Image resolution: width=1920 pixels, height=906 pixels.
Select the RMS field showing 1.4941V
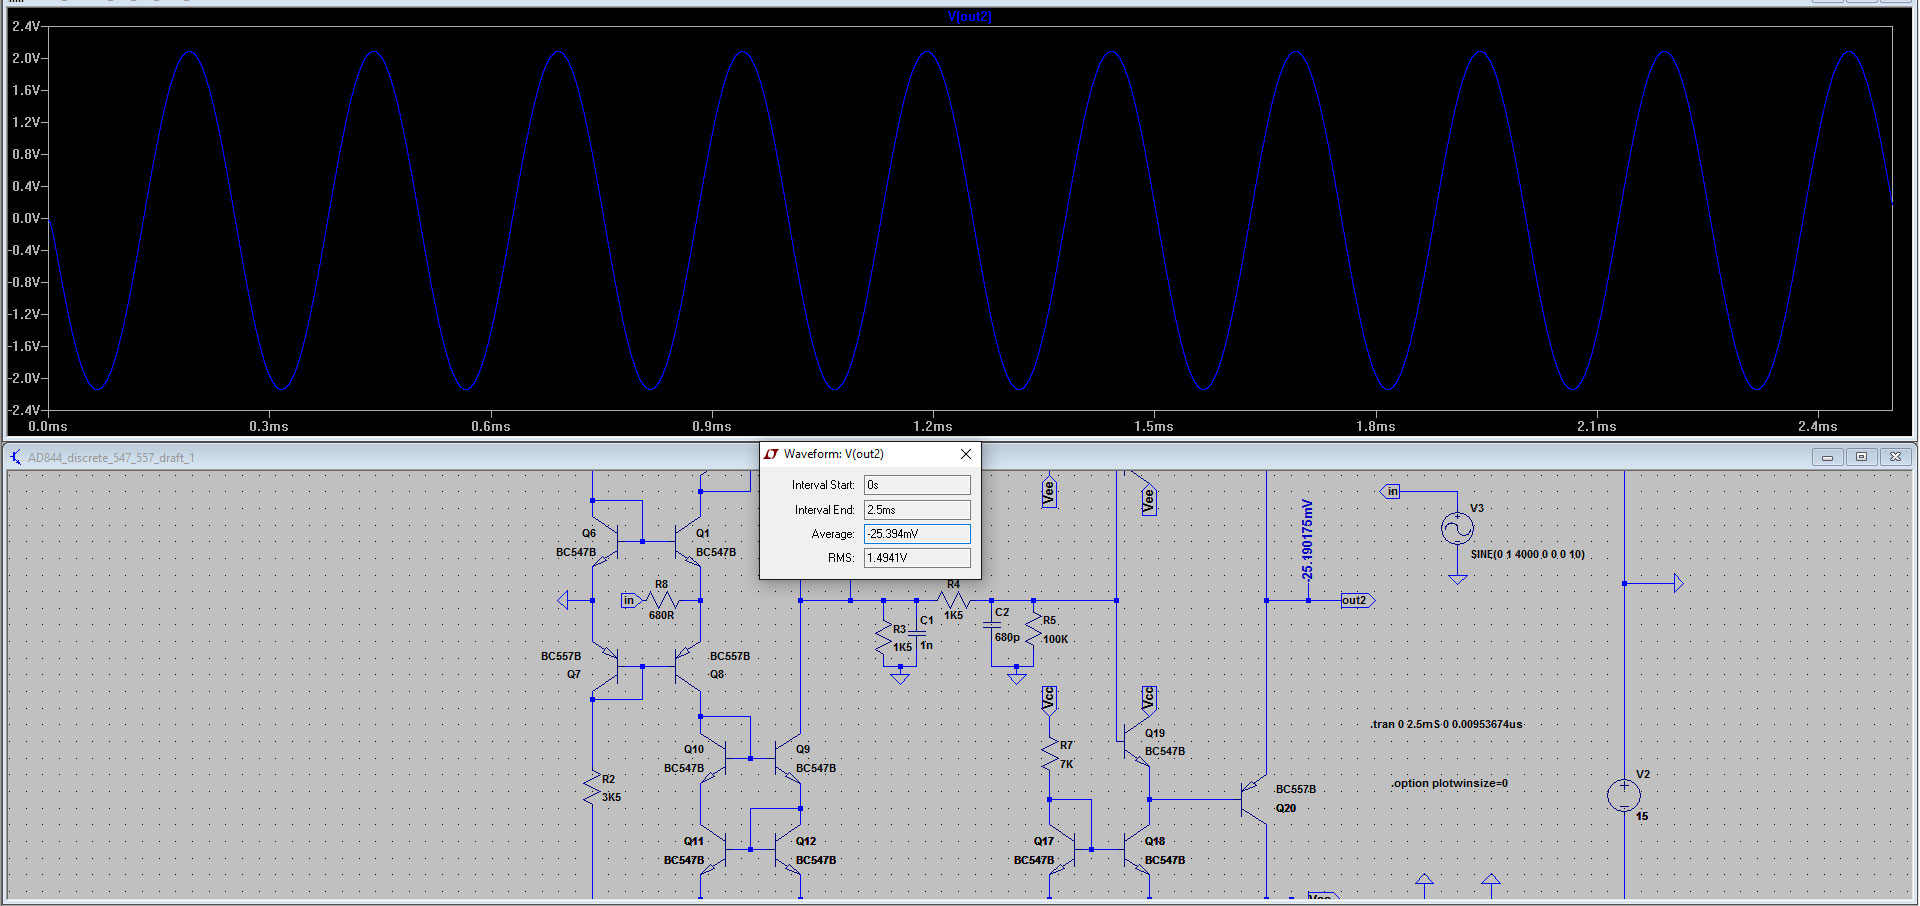coord(917,558)
